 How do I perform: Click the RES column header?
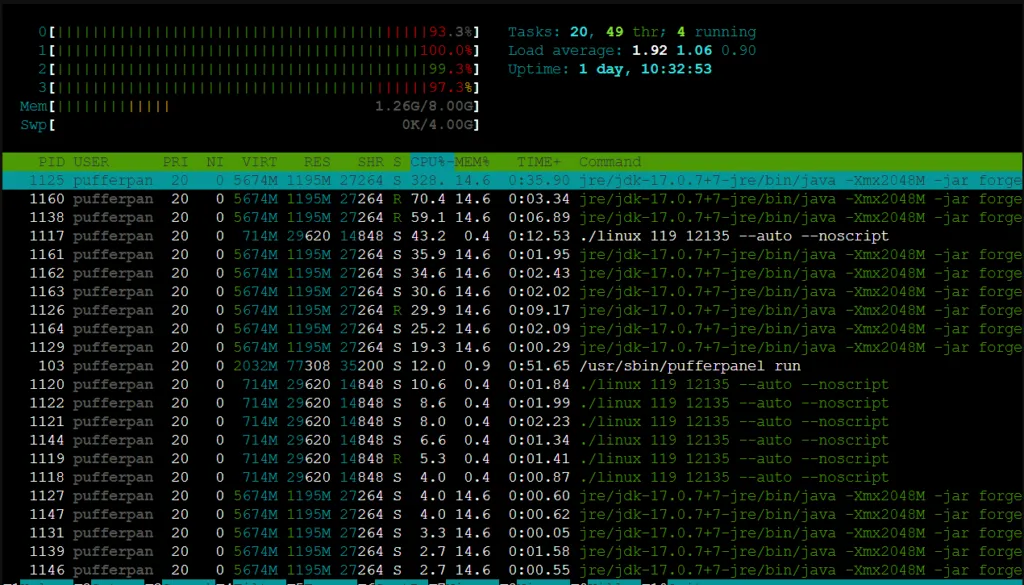tap(317, 162)
